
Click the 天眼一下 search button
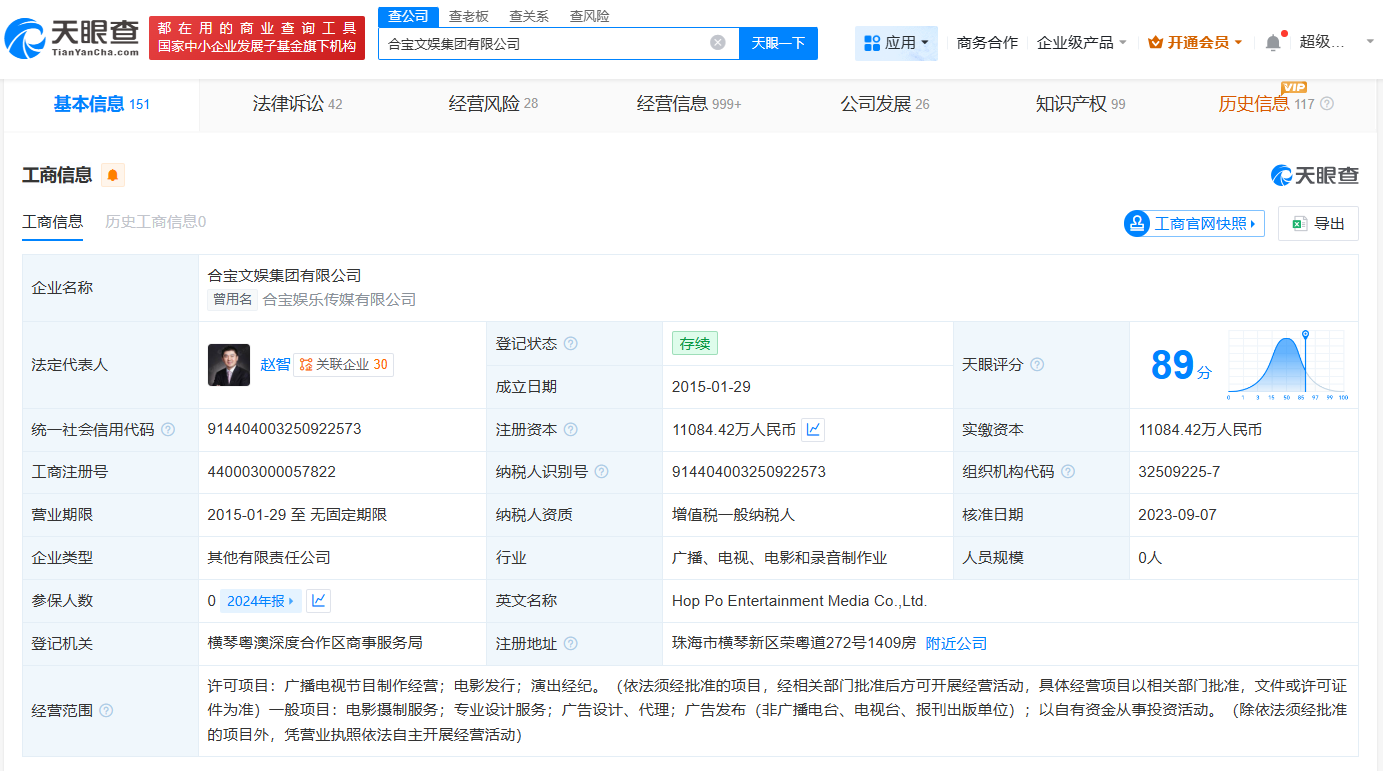point(778,43)
